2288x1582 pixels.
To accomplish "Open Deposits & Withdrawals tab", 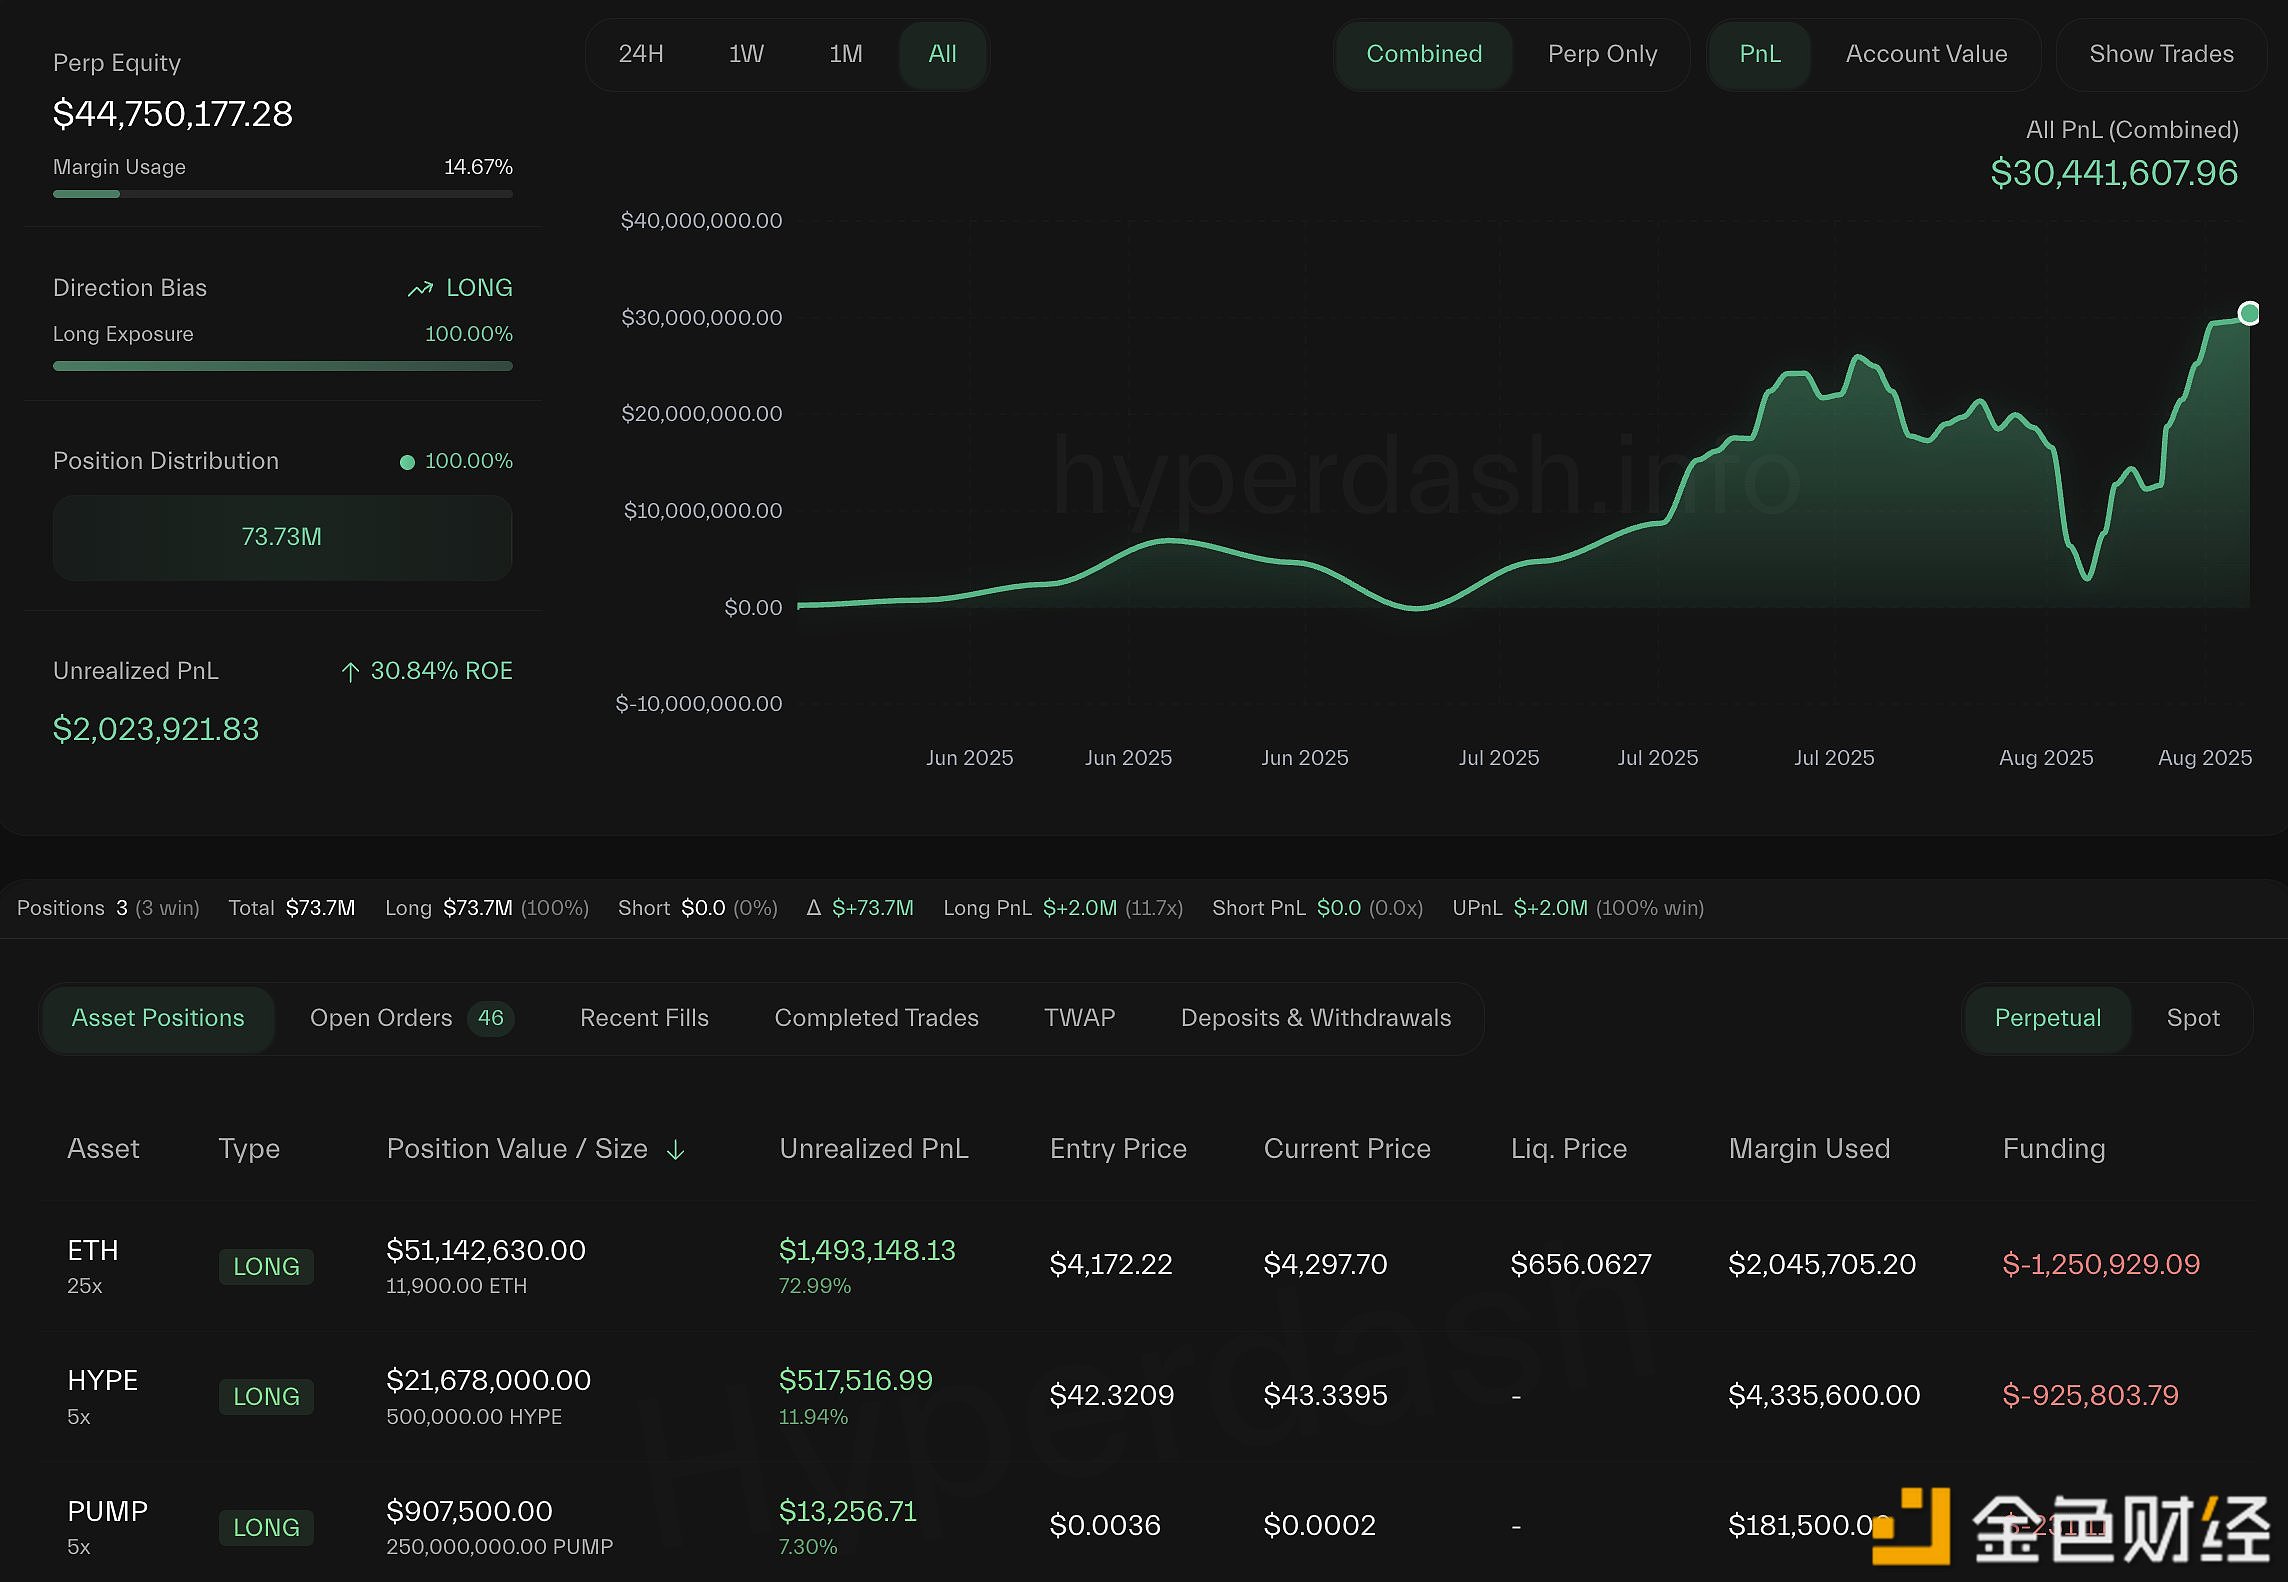I will [1315, 1018].
